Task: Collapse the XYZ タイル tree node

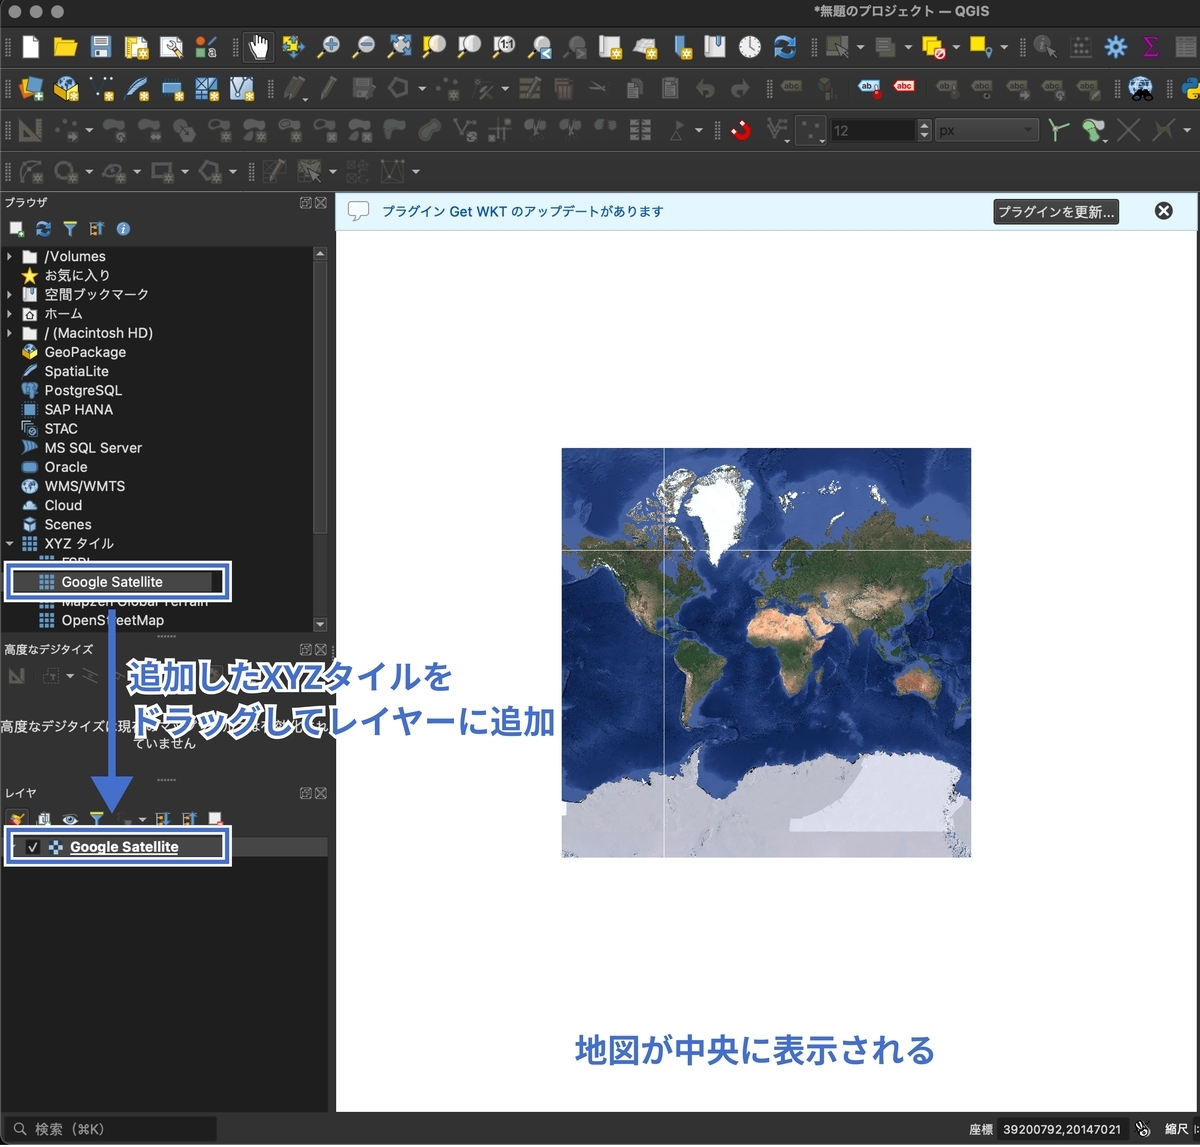Action: tap(10, 544)
